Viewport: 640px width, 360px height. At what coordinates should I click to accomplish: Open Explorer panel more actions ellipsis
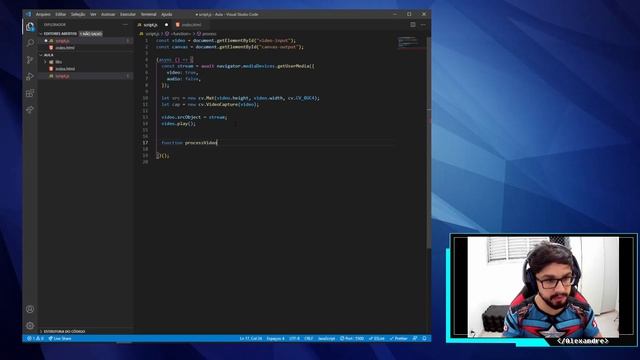pyautogui.click(x=125, y=24)
